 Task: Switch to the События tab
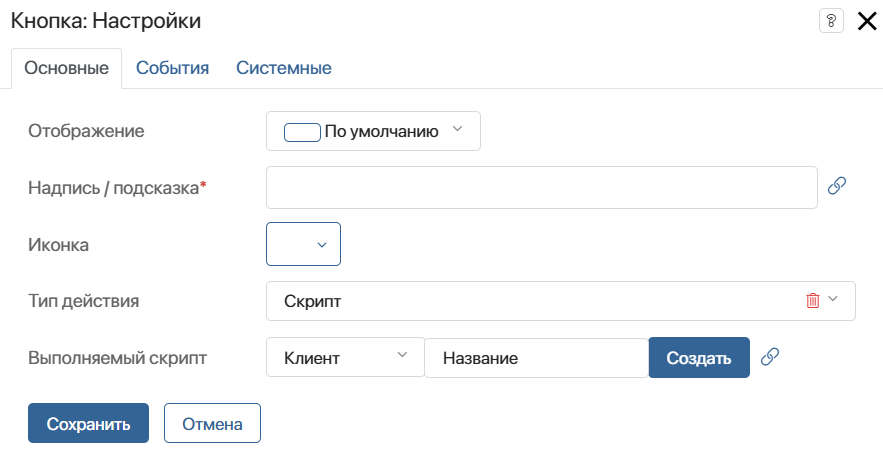(172, 68)
